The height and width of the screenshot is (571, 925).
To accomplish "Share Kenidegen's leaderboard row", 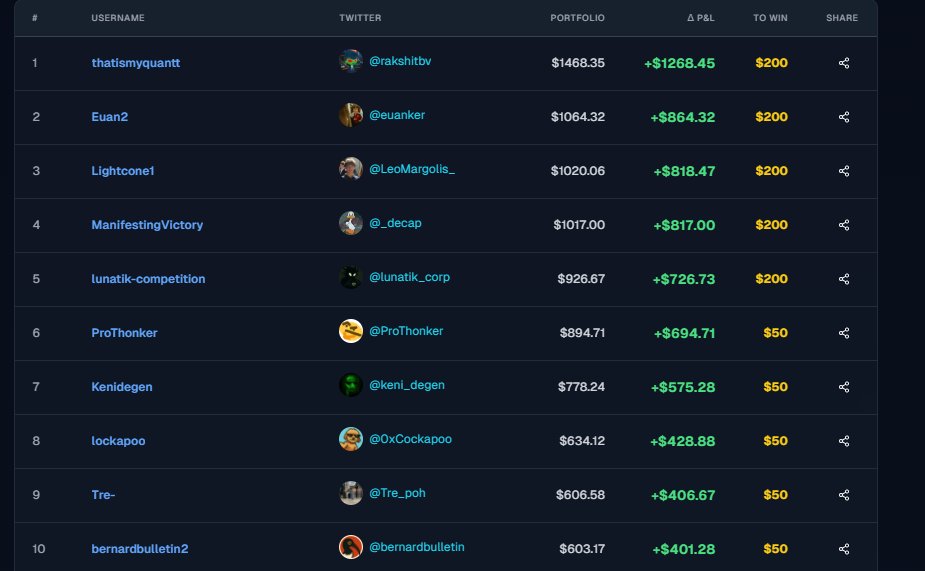I will [844, 387].
